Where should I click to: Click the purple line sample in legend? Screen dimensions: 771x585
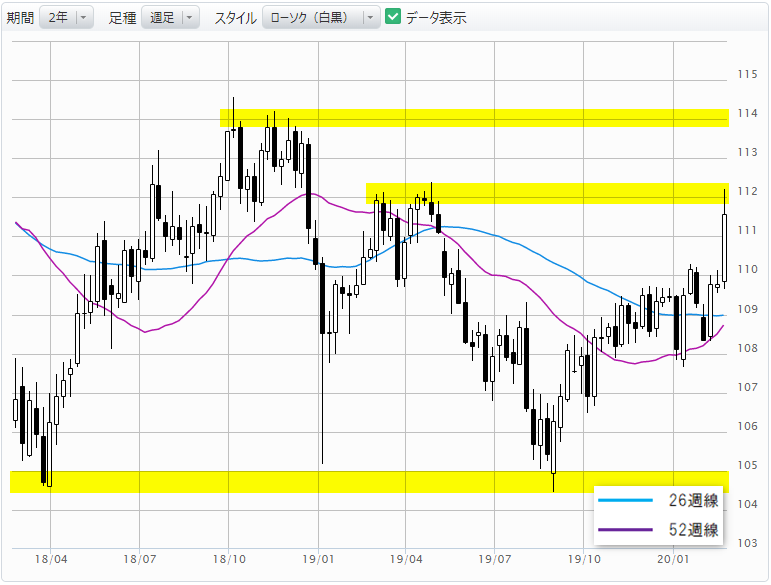tap(625, 530)
